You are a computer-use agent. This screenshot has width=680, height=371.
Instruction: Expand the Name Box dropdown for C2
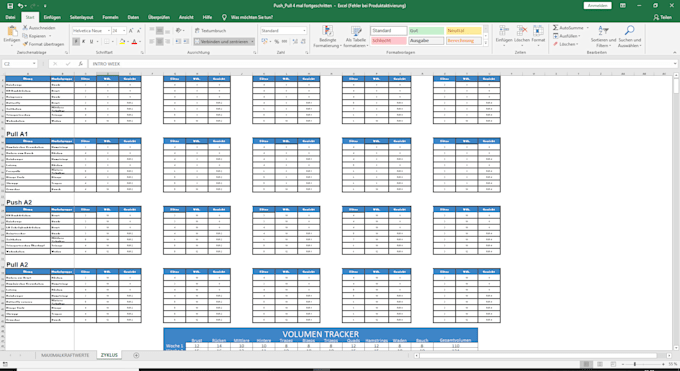pos(34,64)
